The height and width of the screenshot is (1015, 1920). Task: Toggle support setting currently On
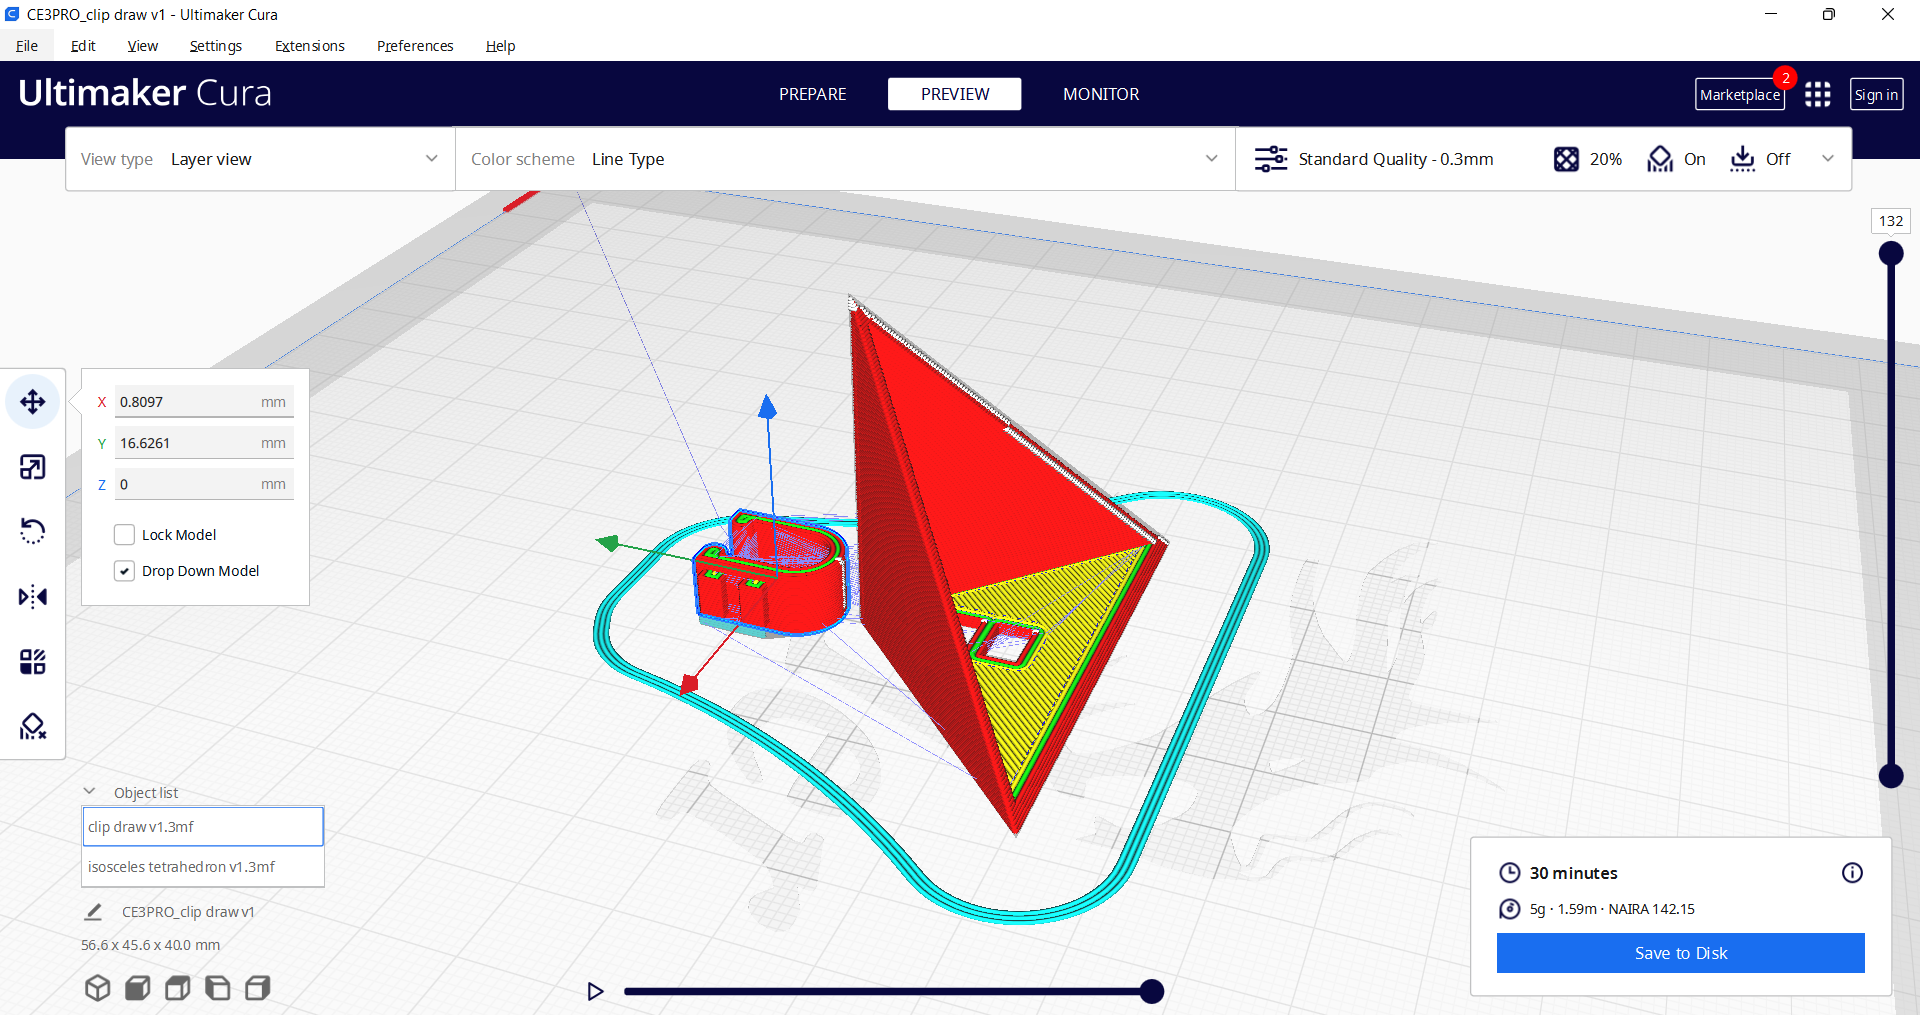(x=1677, y=159)
